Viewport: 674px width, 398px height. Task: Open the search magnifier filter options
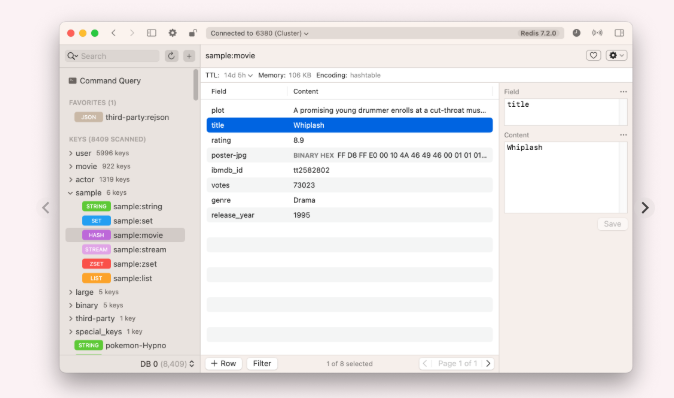click(x=72, y=56)
